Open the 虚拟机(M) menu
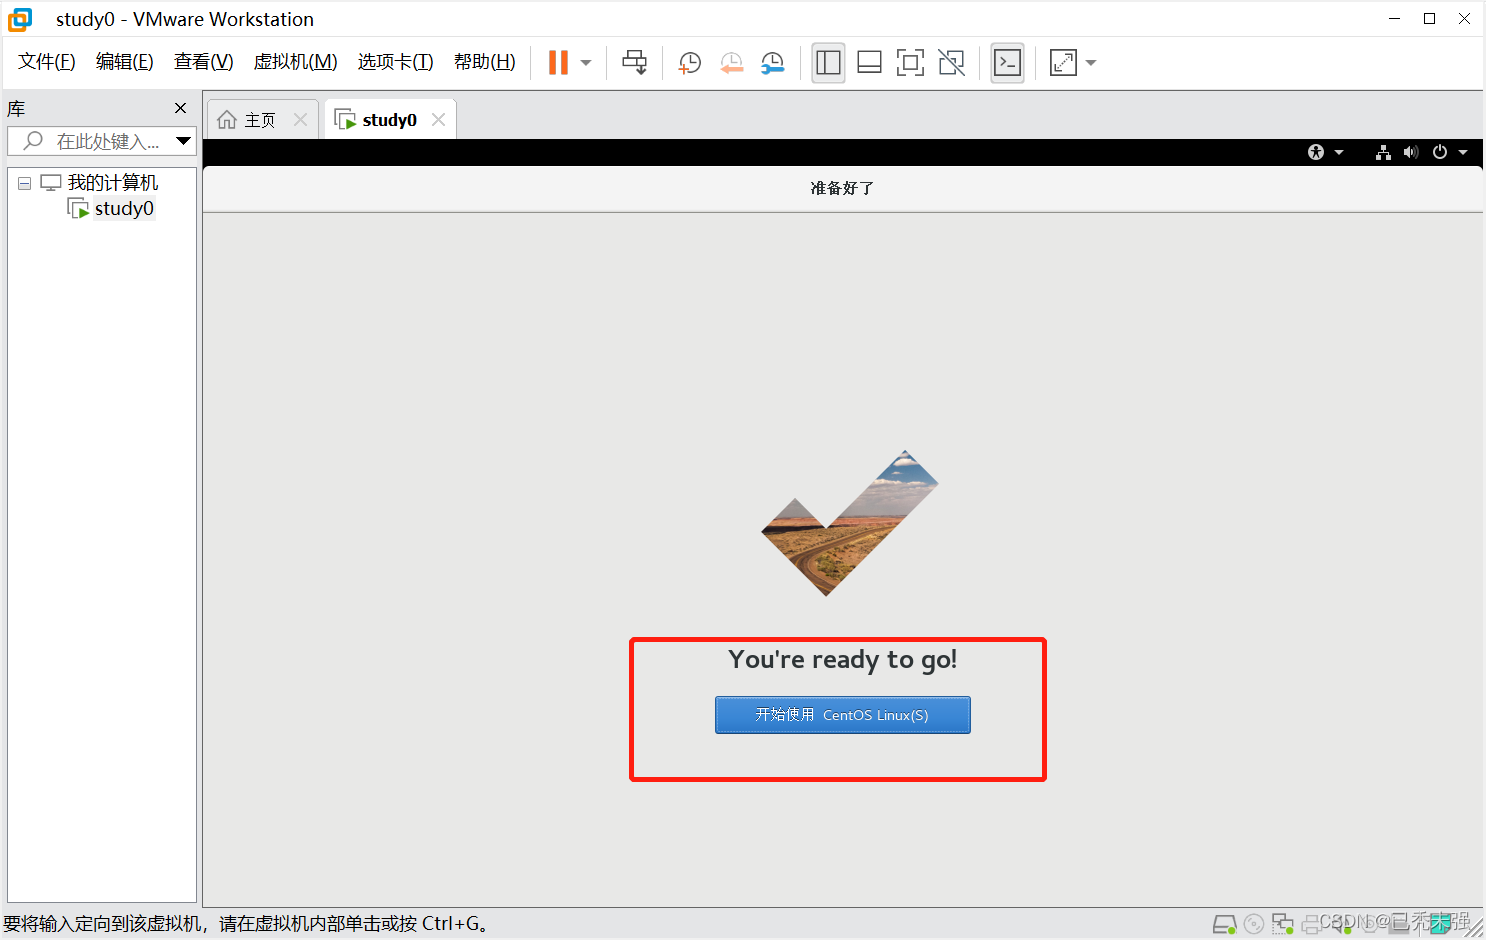The width and height of the screenshot is (1486, 940). tap(296, 62)
